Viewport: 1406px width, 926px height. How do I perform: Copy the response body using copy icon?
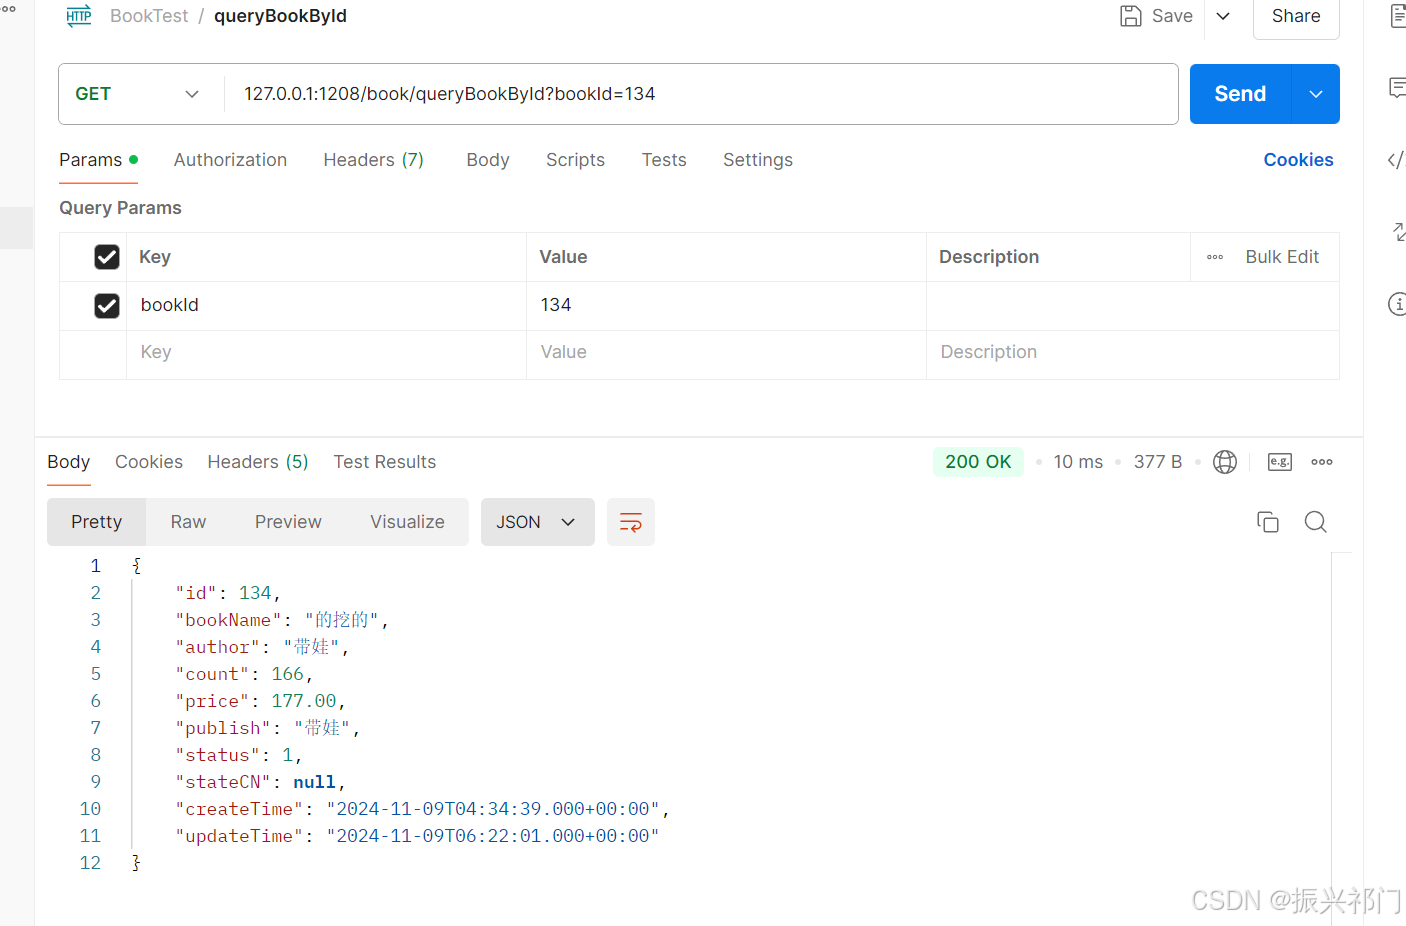pos(1267,522)
